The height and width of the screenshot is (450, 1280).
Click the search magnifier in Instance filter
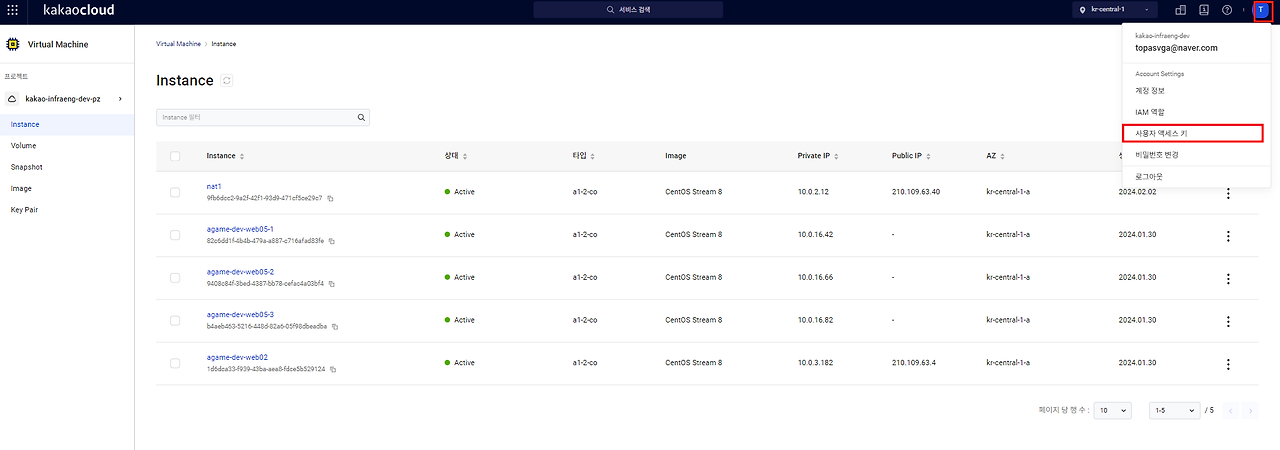[x=362, y=117]
